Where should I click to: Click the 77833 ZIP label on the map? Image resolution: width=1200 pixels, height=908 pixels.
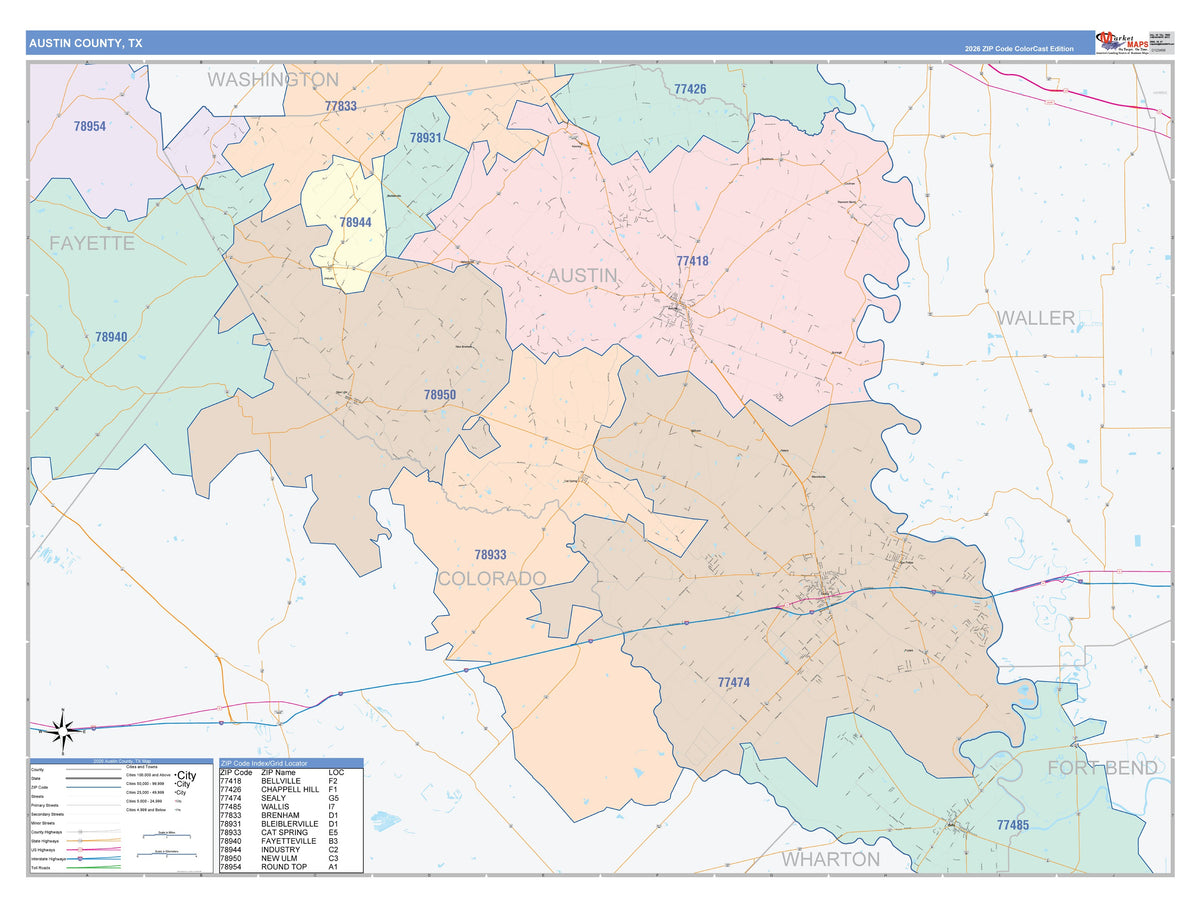[x=341, y=105]
